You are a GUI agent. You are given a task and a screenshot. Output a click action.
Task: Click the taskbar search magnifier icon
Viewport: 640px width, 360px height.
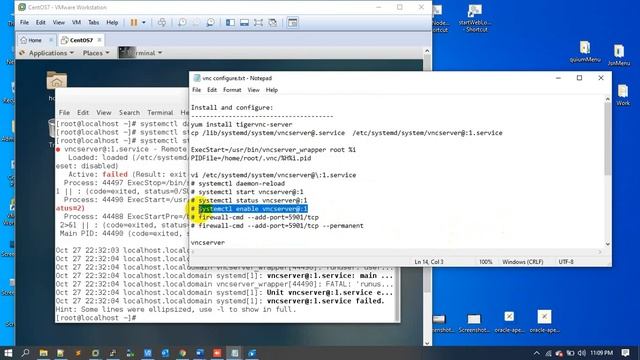(x=25, y=353)
